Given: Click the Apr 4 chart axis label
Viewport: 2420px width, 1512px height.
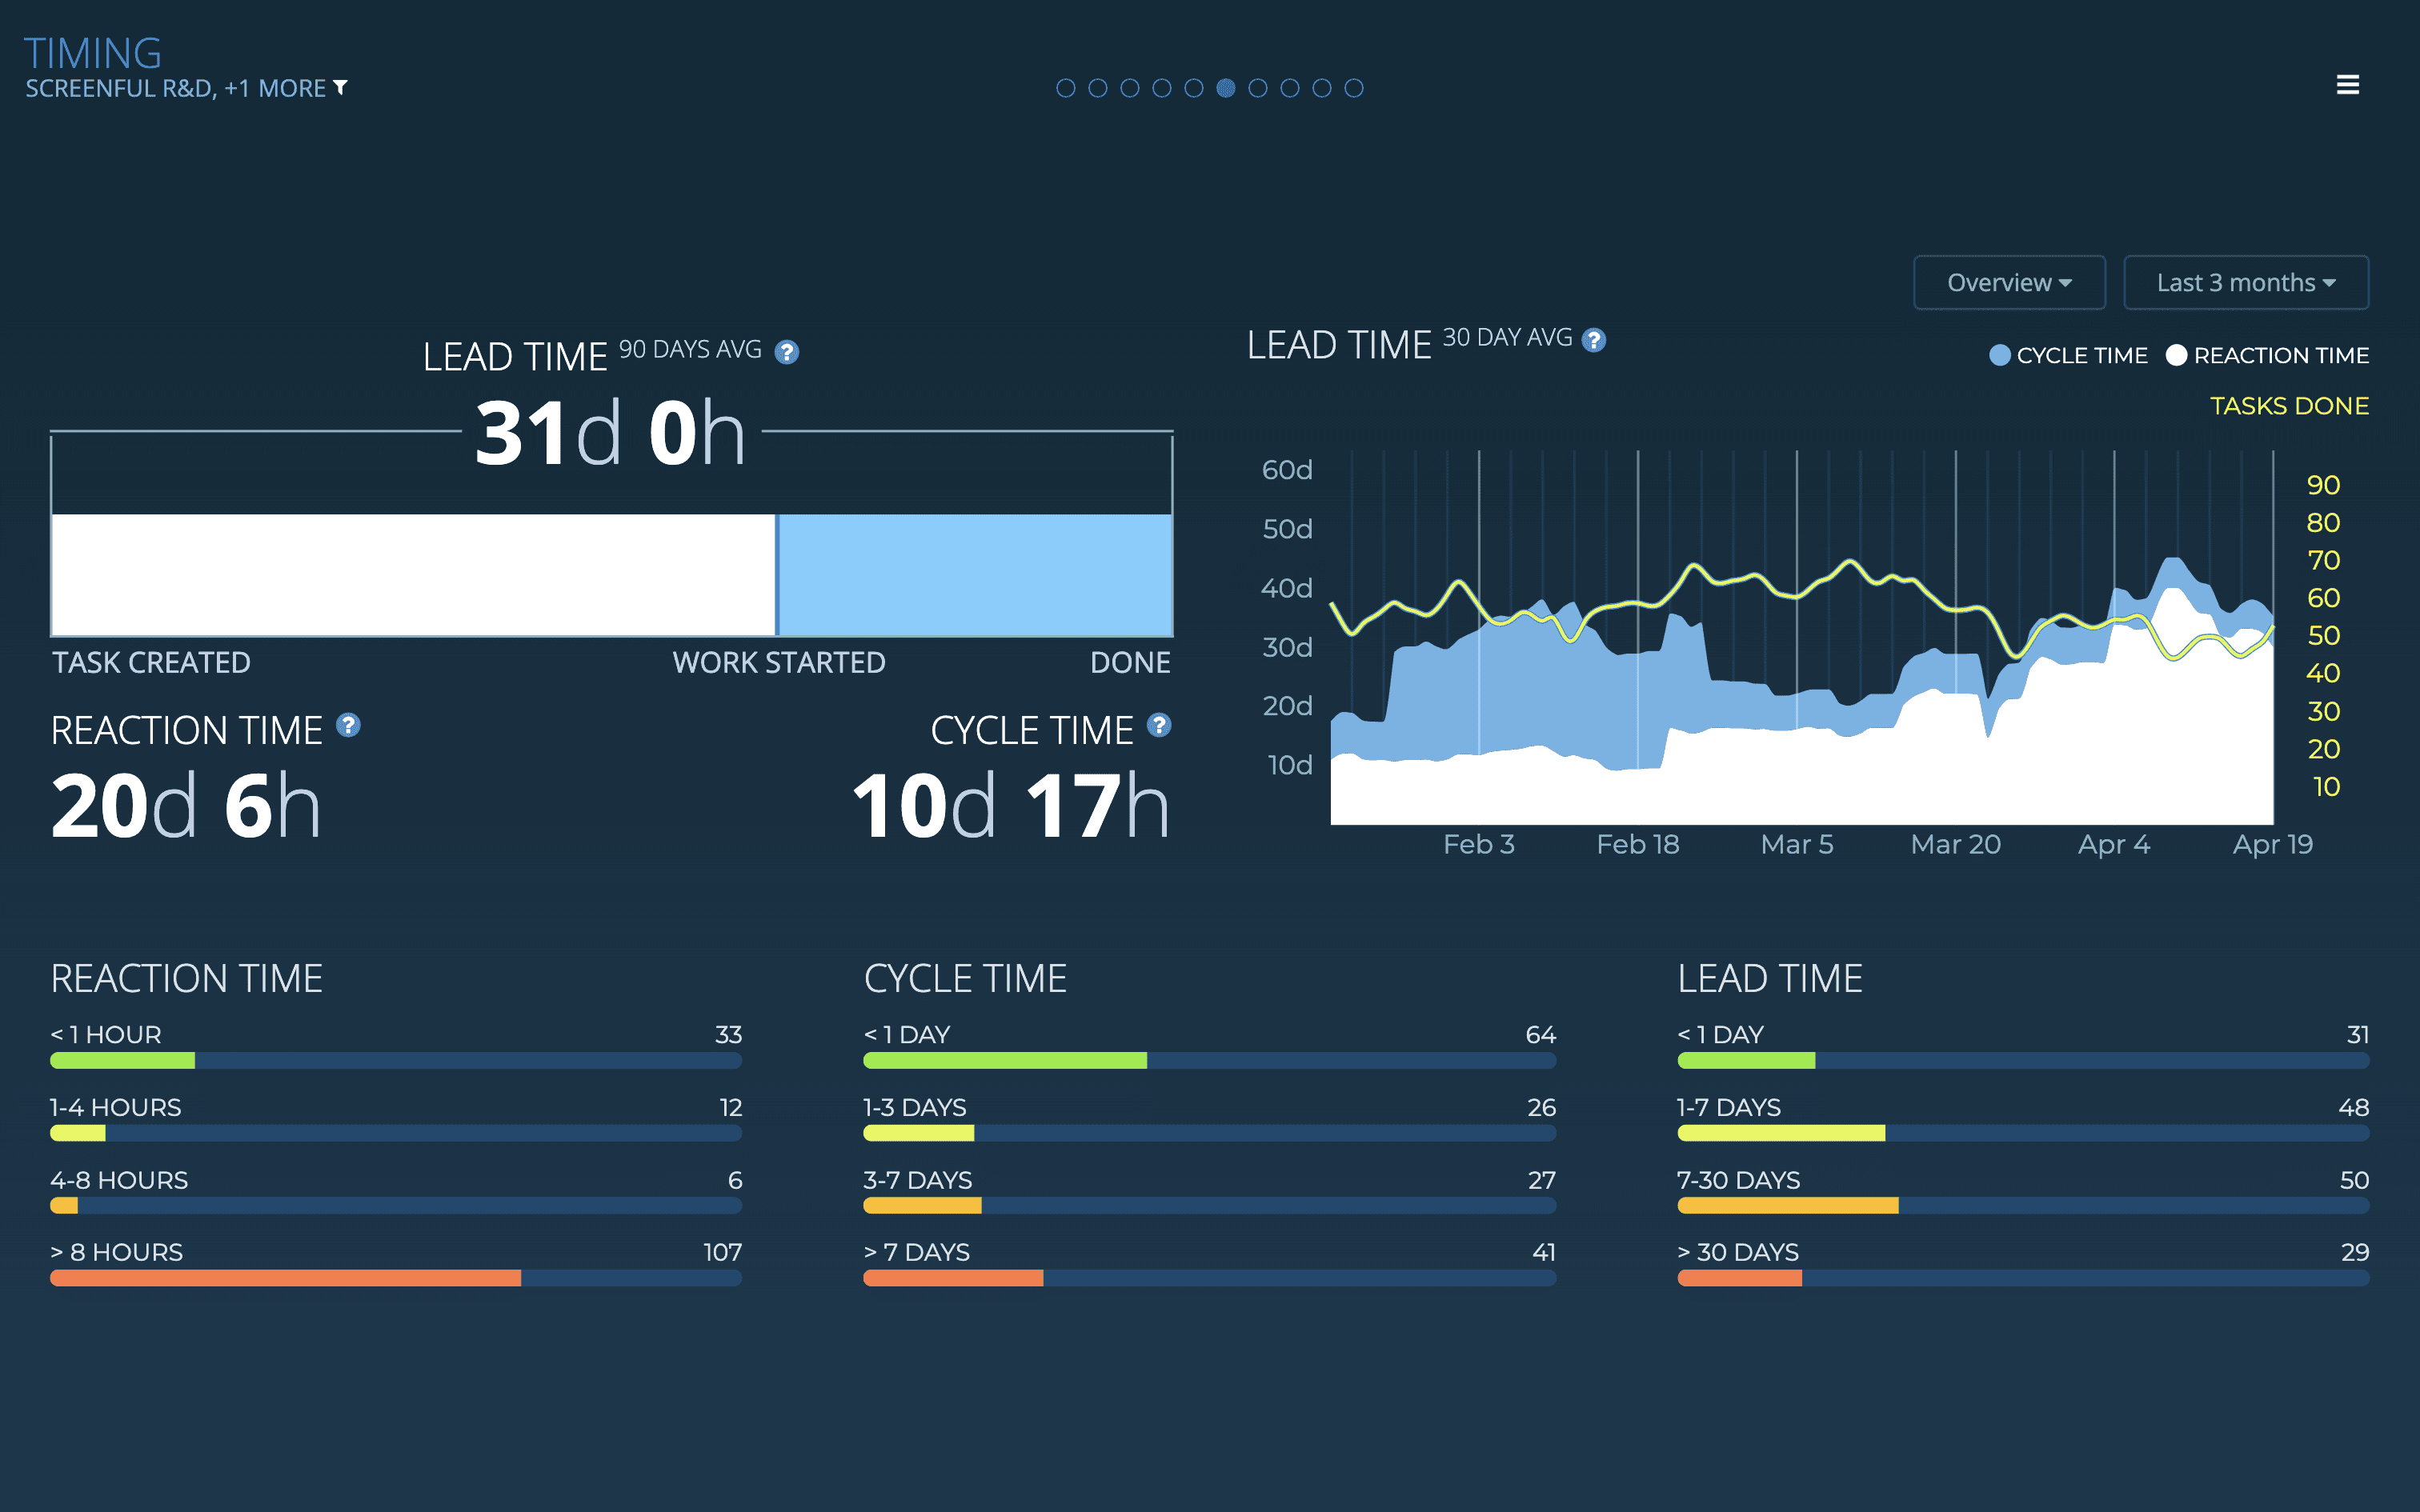Looking at the screenshot, I should 2114,845.
